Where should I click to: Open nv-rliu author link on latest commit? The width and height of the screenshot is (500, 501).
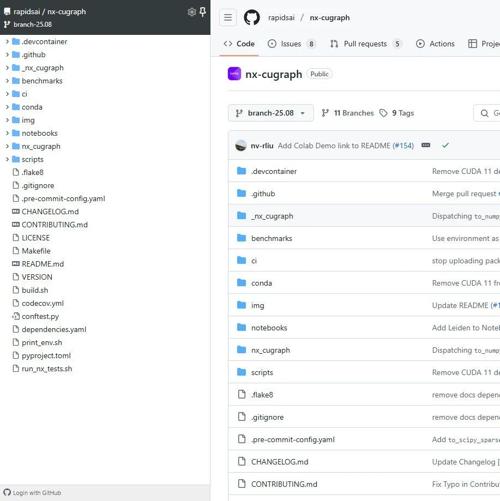coord(262,146)
